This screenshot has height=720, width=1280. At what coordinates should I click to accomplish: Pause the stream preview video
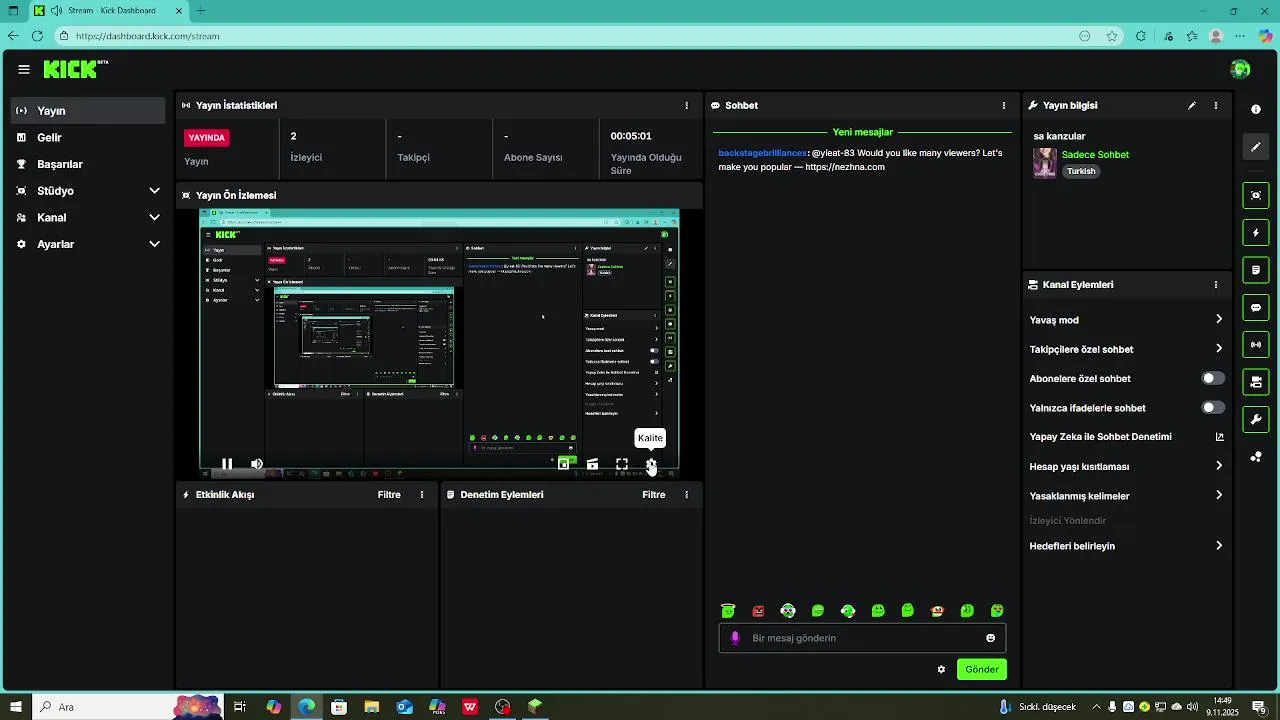227,464
